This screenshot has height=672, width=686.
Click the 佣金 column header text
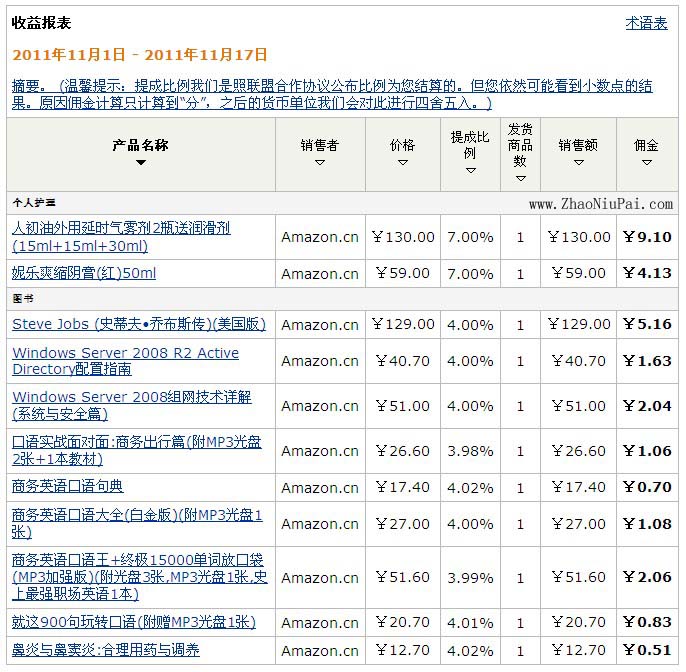647,145
